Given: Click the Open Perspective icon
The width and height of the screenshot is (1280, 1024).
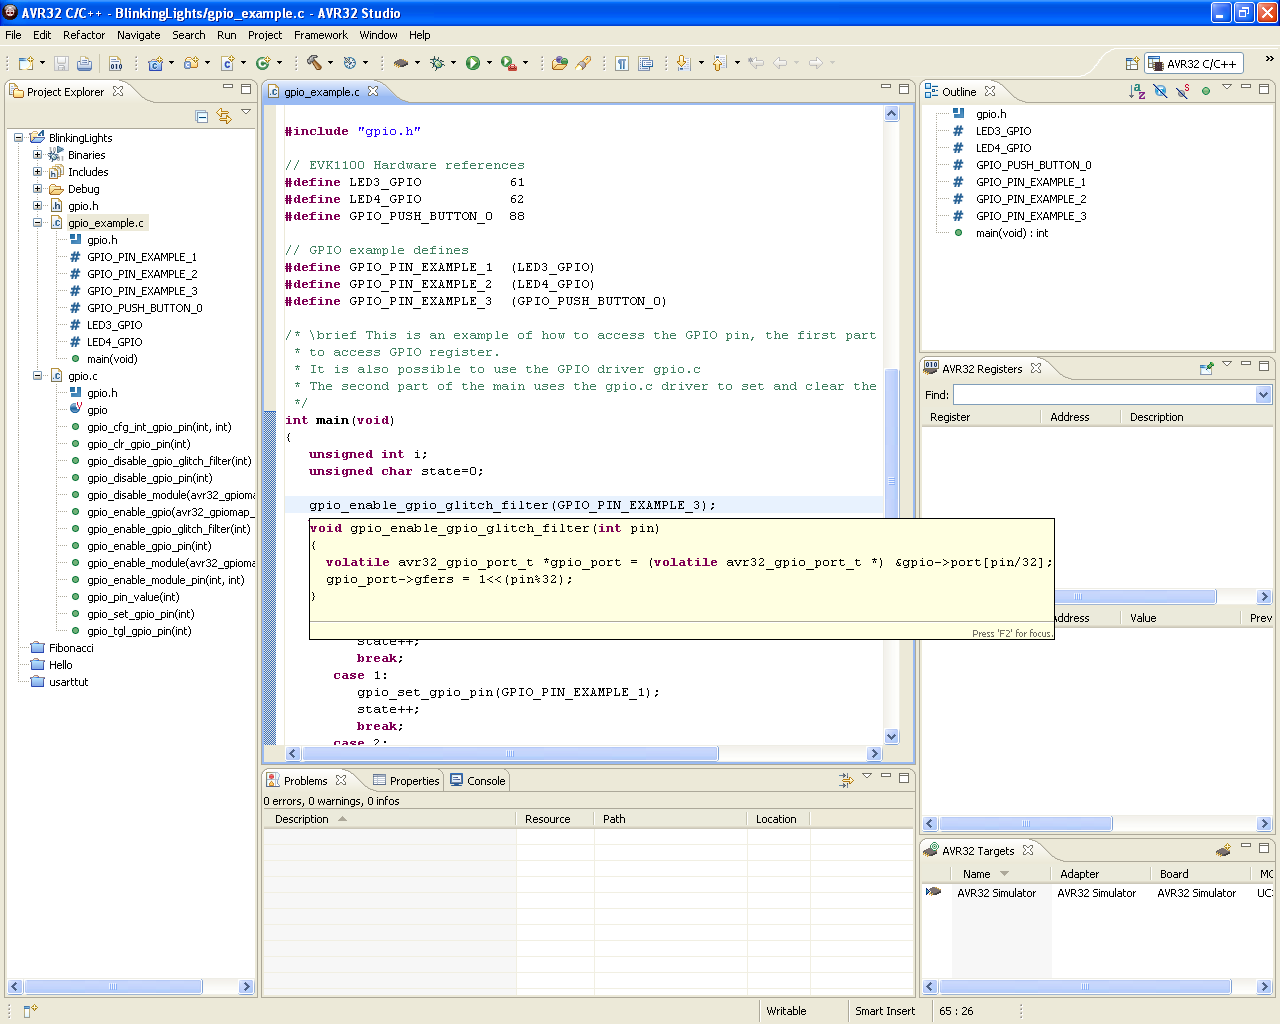Looking at the screenshot, I should click(x=1132, y=63).
